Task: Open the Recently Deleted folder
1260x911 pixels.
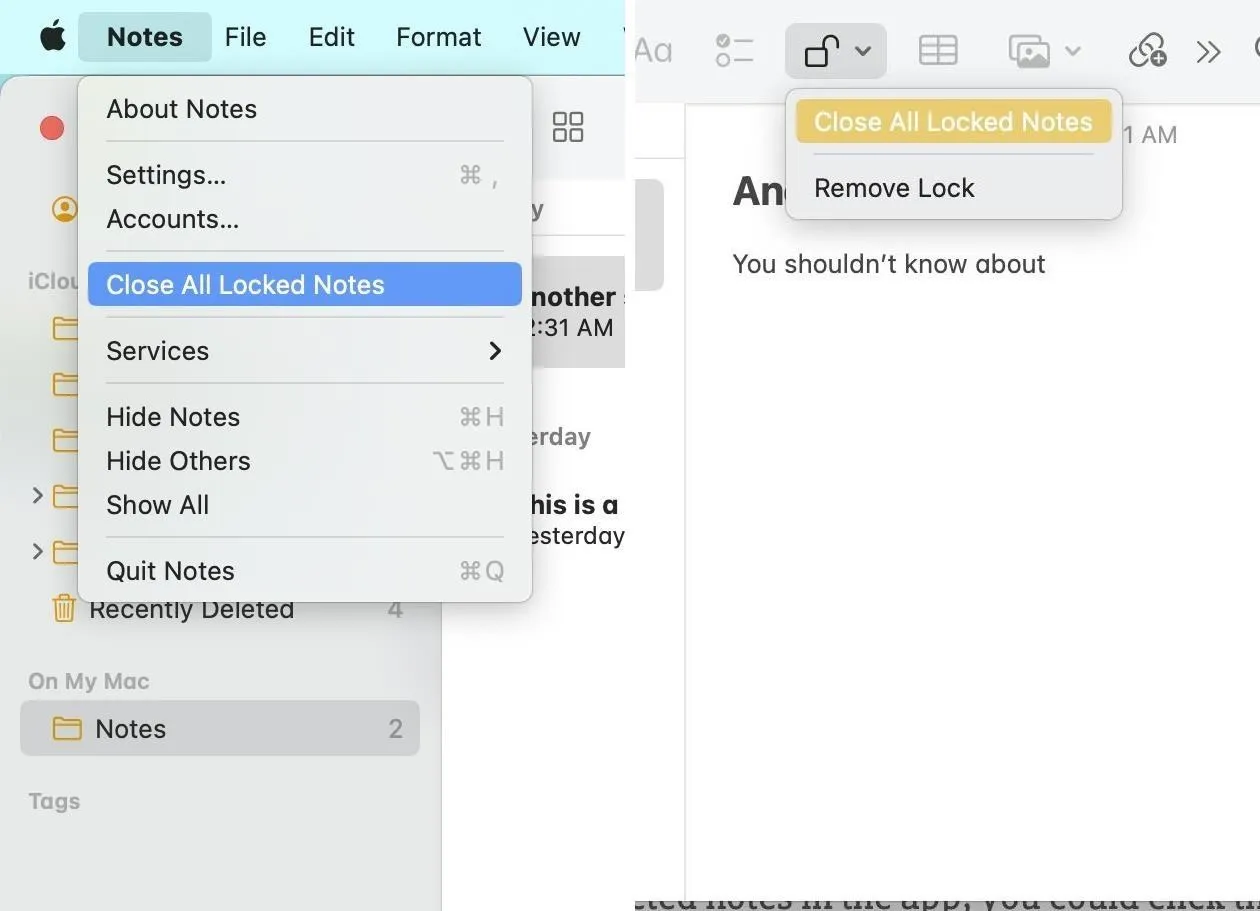Action: 191,610
